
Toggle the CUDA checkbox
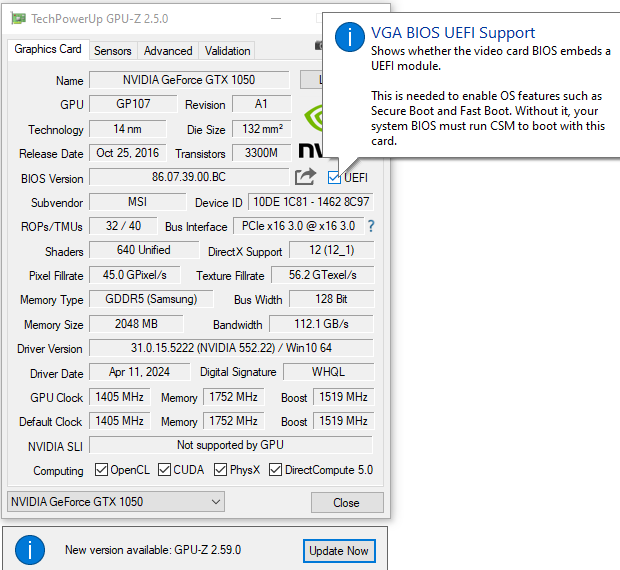(x=164, y=470)
